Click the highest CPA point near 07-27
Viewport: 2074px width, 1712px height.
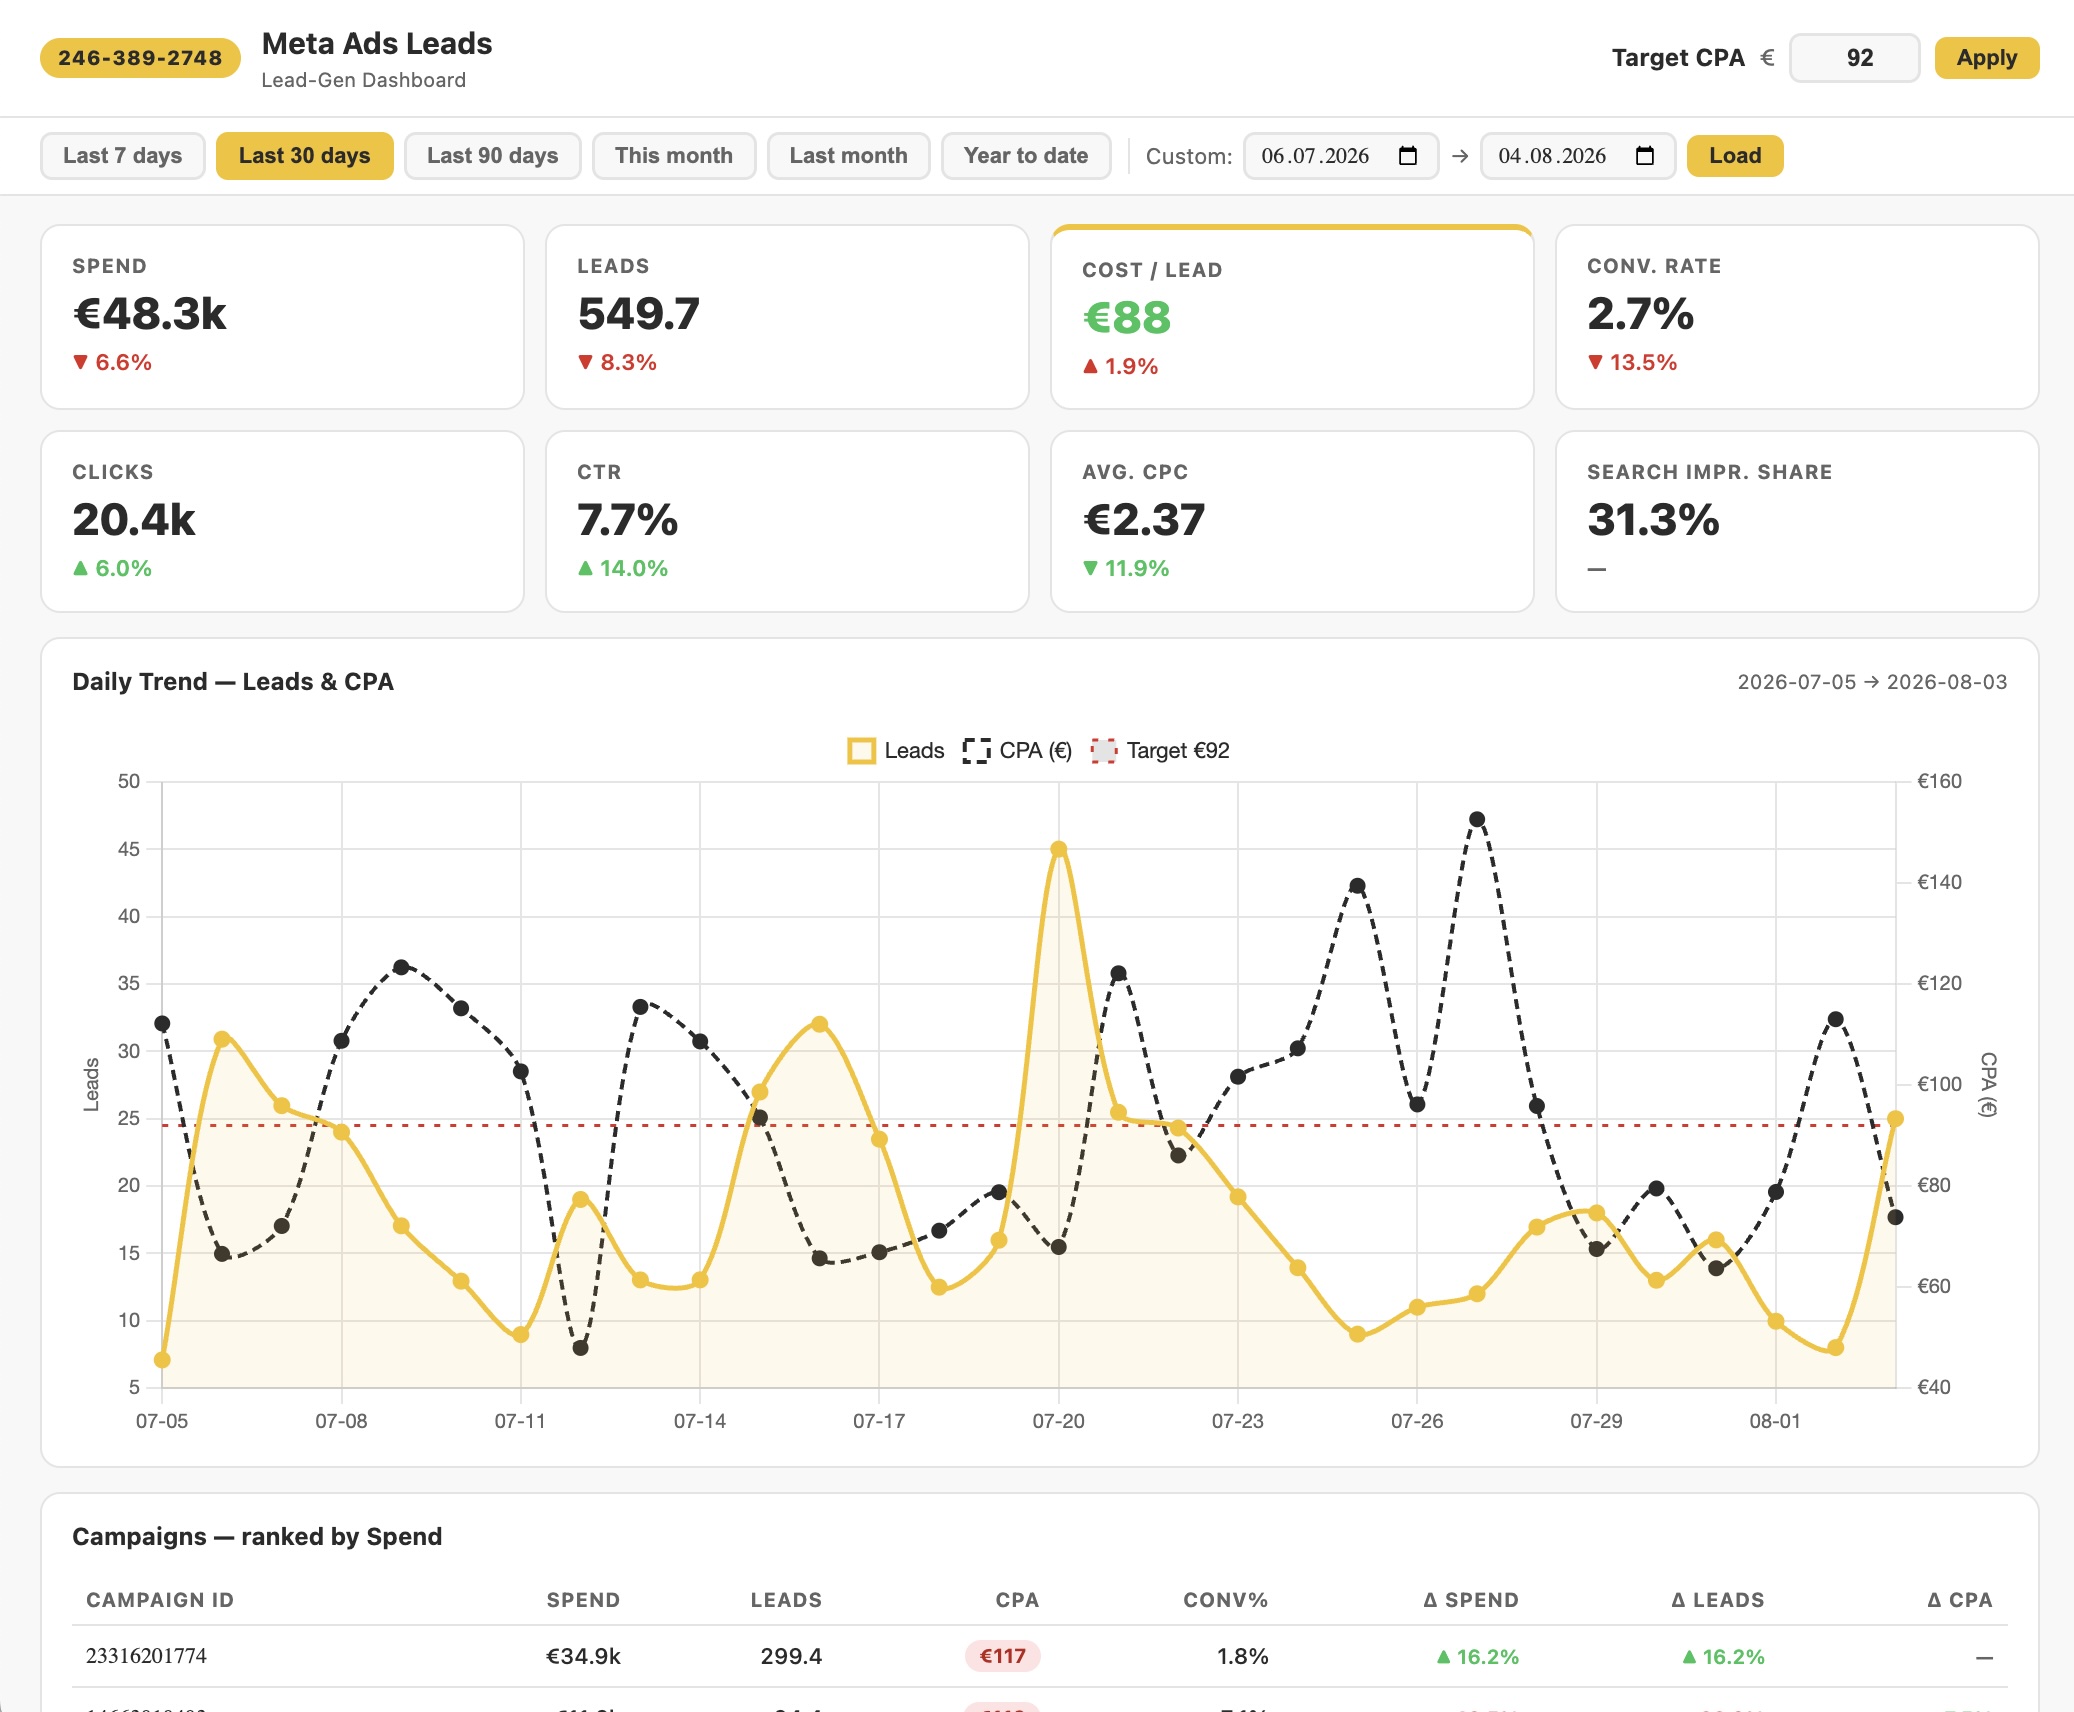(x=1477, y=819)
